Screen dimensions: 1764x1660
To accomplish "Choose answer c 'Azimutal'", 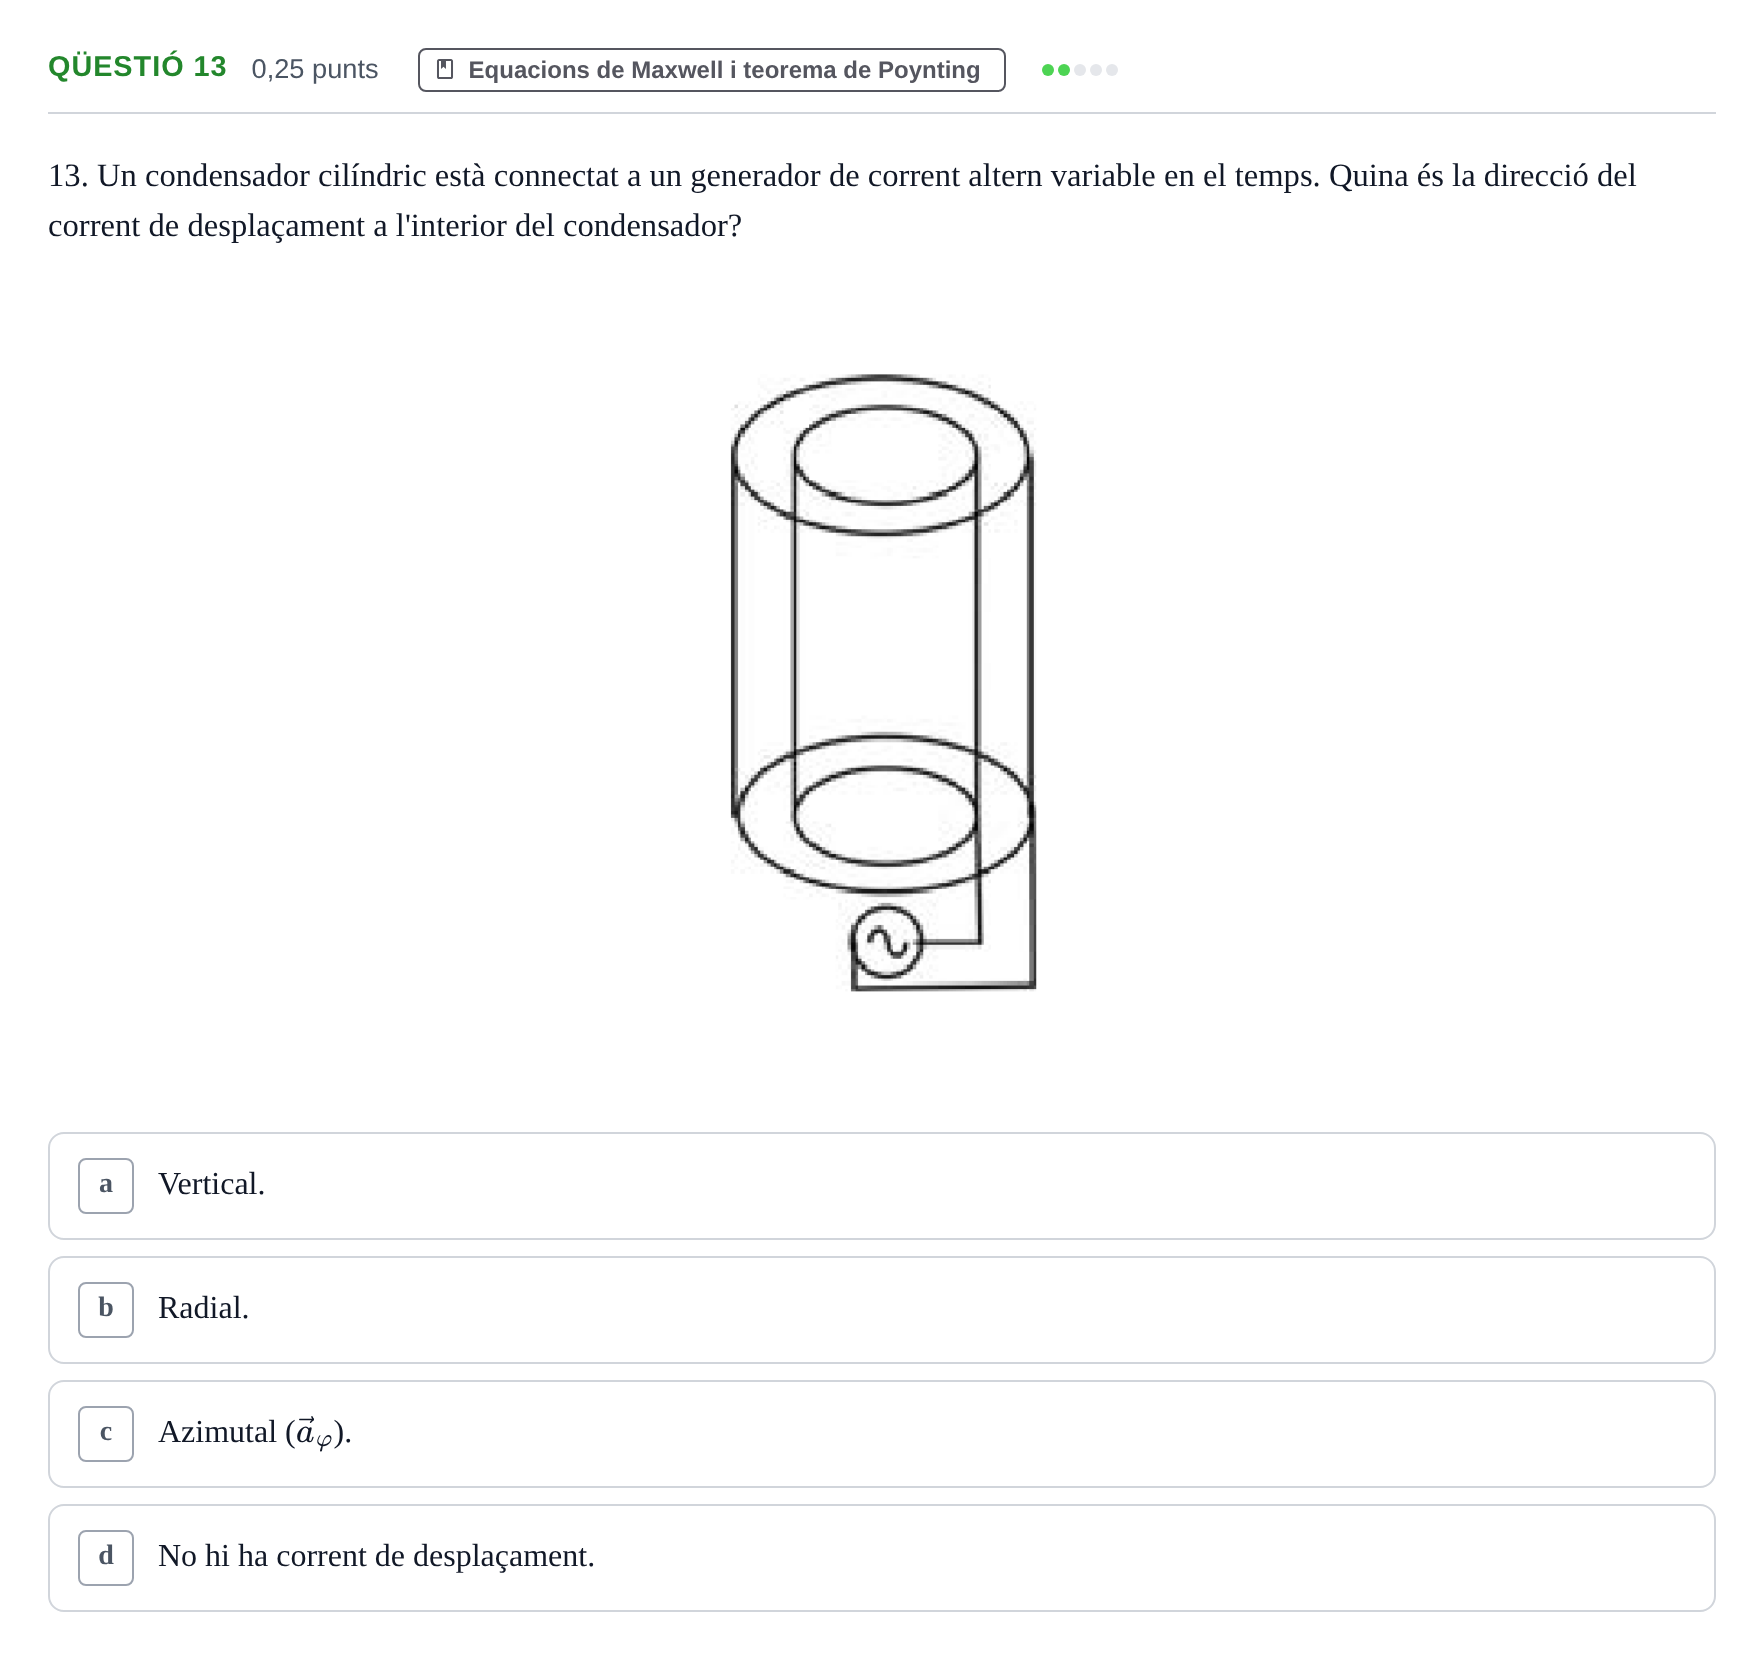I will point(881,1433).
